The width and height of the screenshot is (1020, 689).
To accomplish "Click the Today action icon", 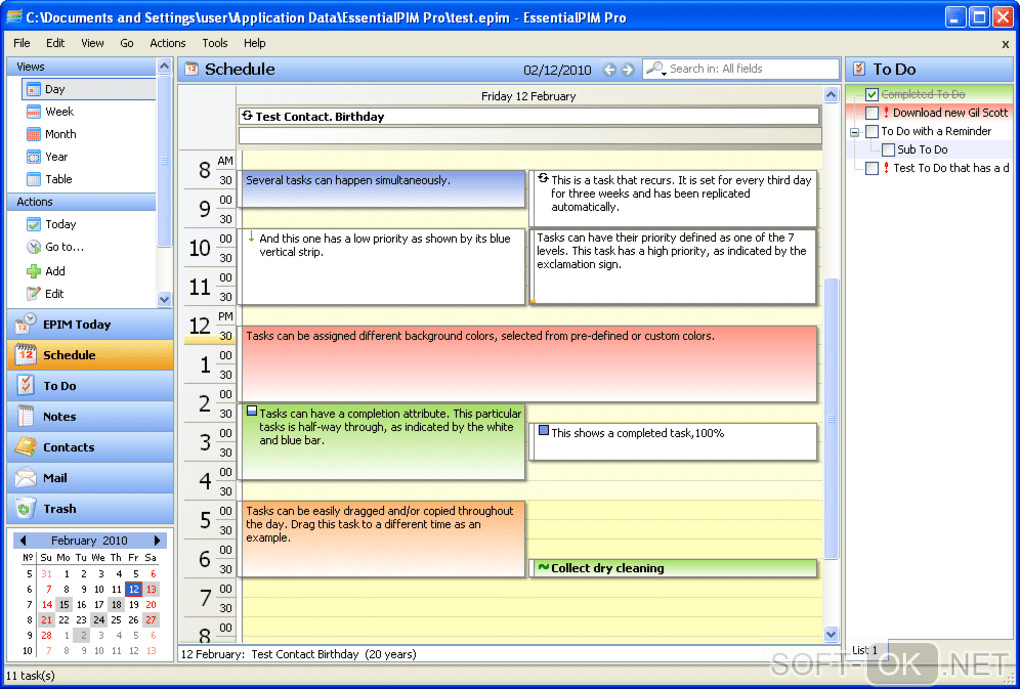I will pos(34,224).
